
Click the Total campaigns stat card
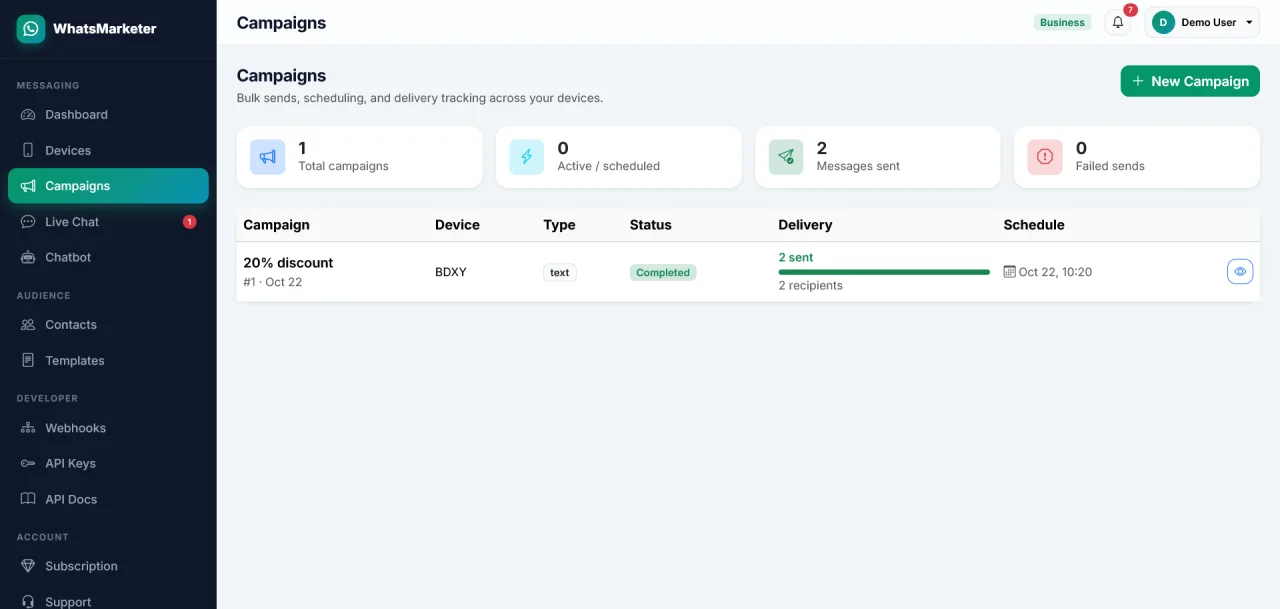tap(359, 157)
